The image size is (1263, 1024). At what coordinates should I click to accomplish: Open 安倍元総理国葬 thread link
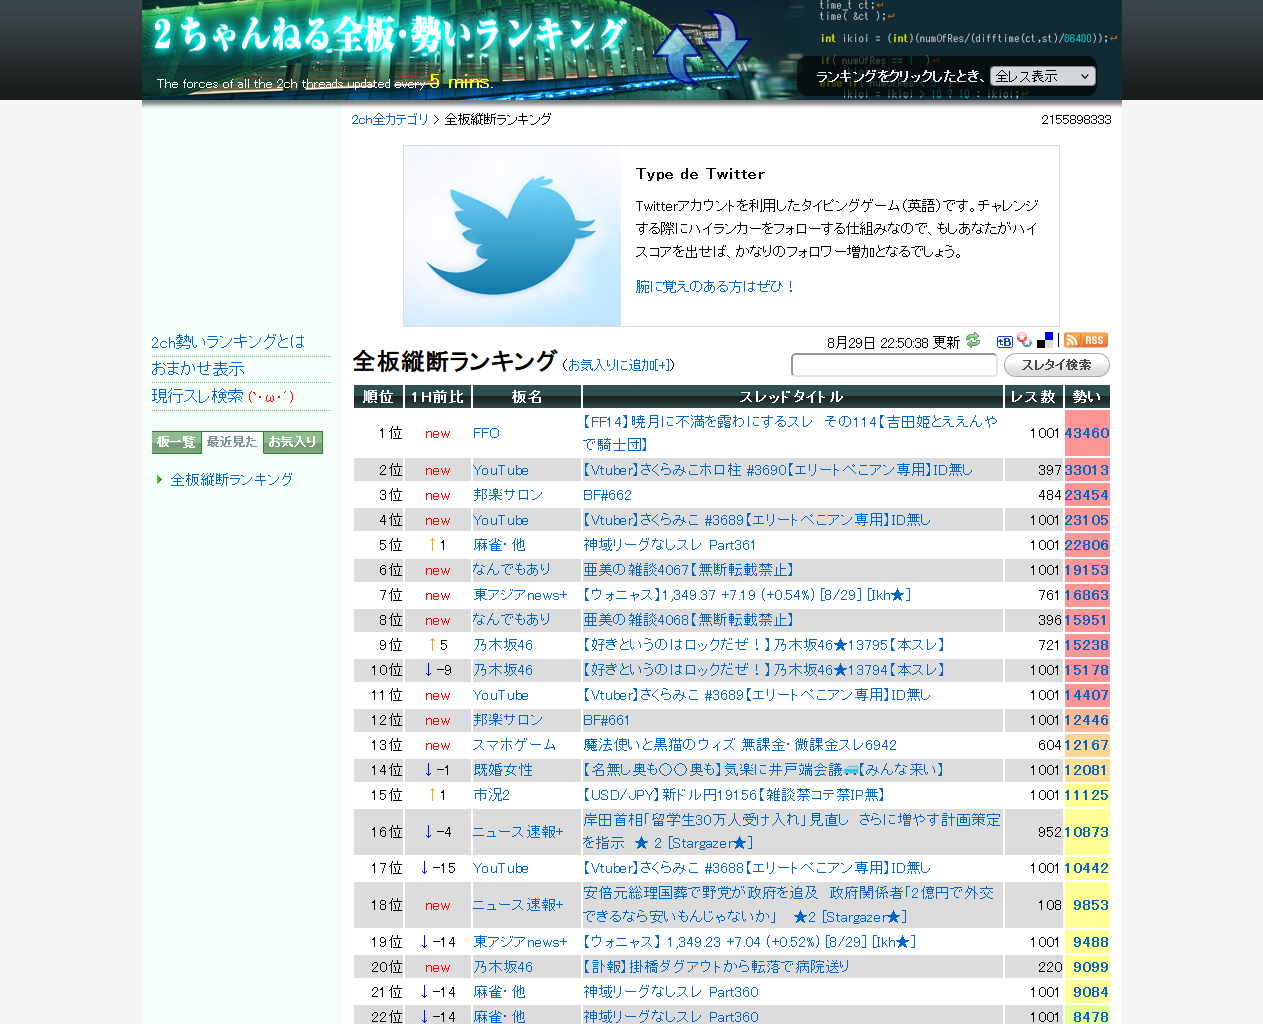788,905
